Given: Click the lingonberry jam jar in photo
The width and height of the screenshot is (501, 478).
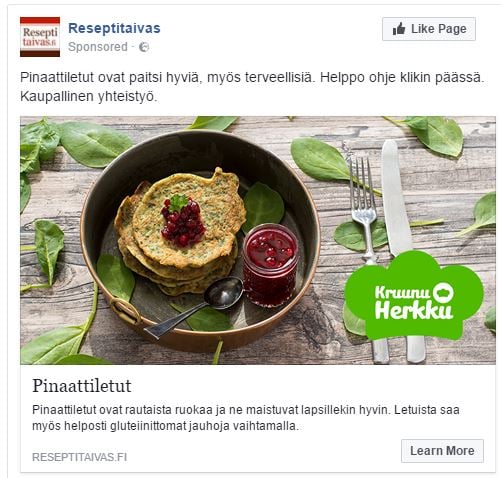Looking at the screenshot, I should coord(270,265).
